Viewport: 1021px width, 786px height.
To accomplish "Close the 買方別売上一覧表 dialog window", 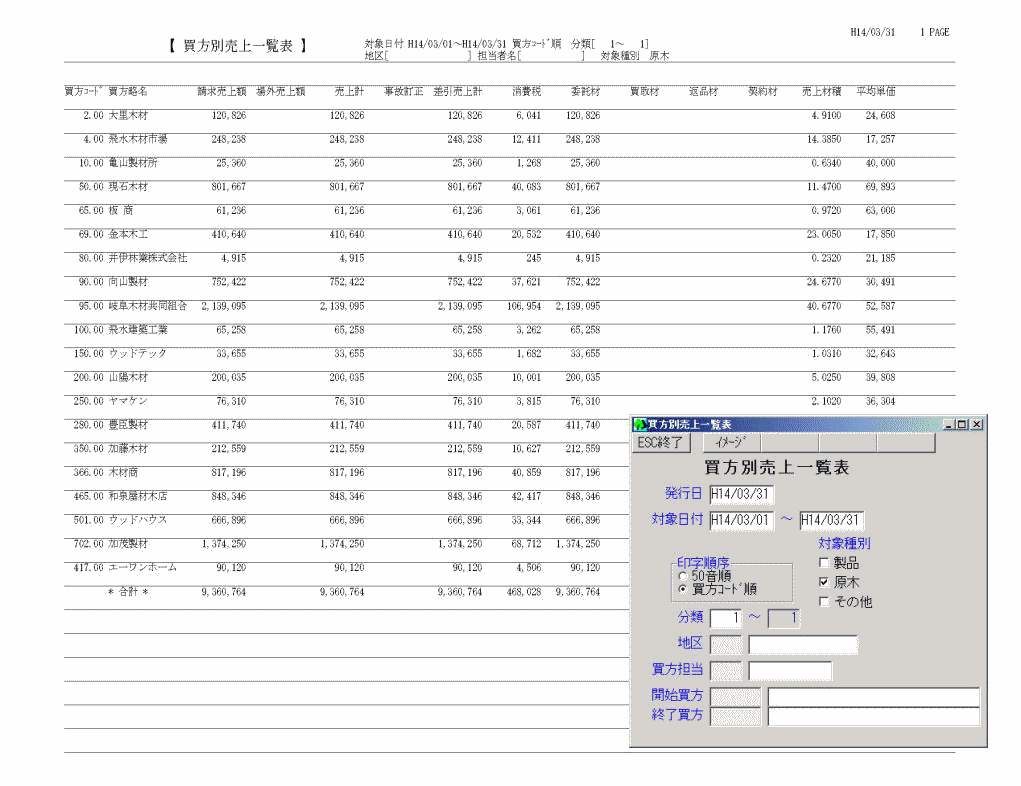I will tap(977, 425).
